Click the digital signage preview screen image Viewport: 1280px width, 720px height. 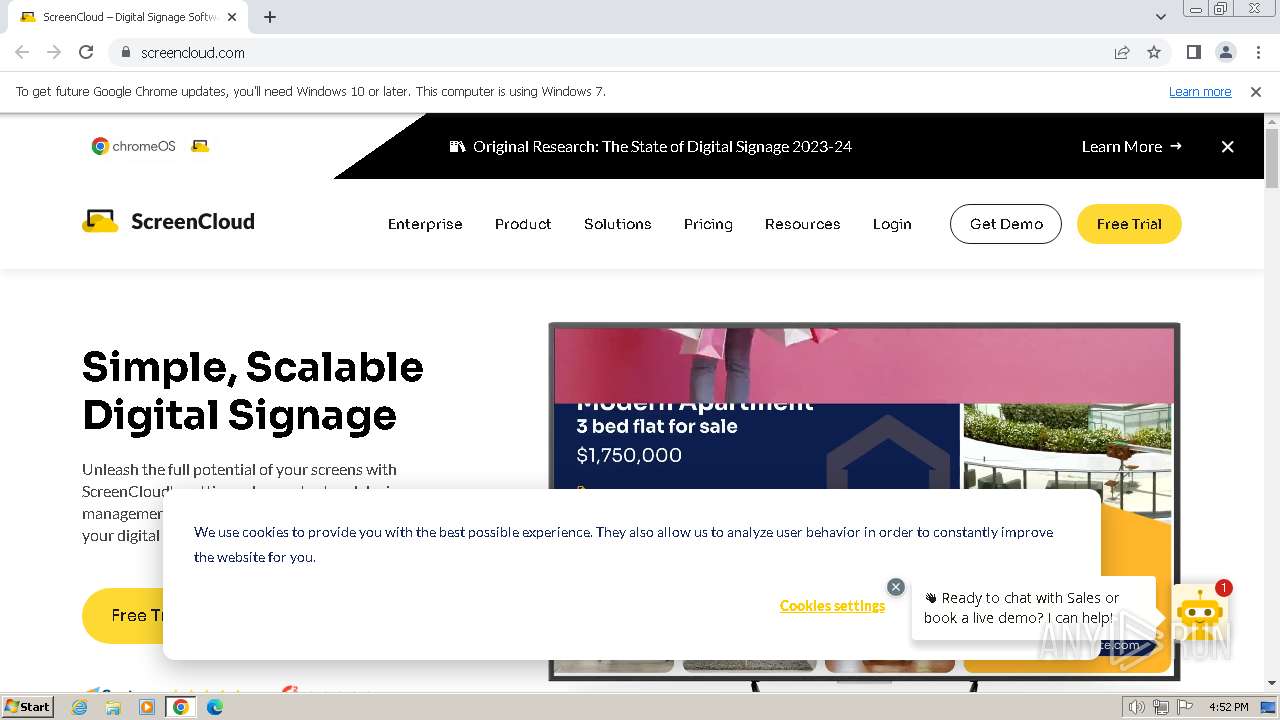click(x=864, y=500)
